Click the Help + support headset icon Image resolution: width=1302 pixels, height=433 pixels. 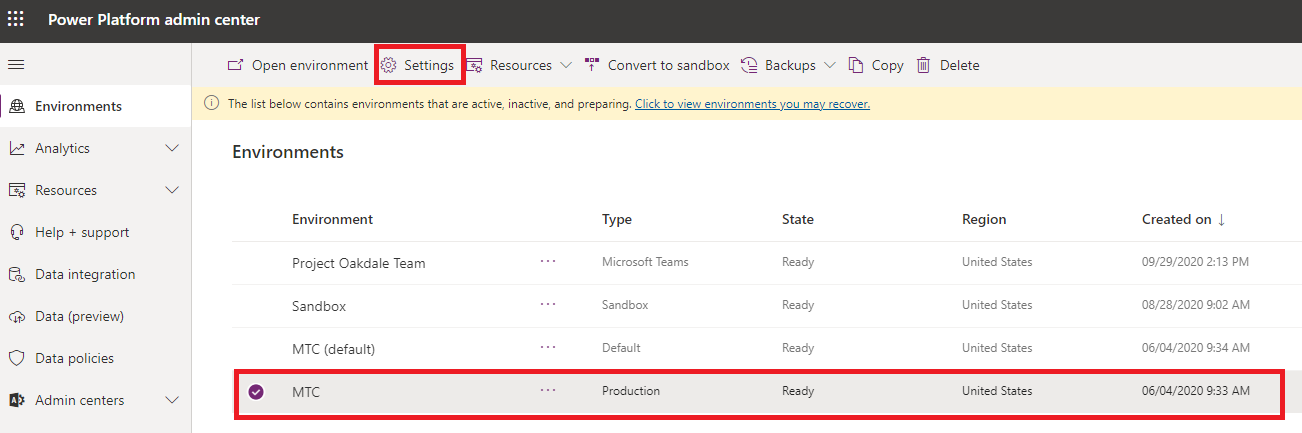[x=16, y=232]
